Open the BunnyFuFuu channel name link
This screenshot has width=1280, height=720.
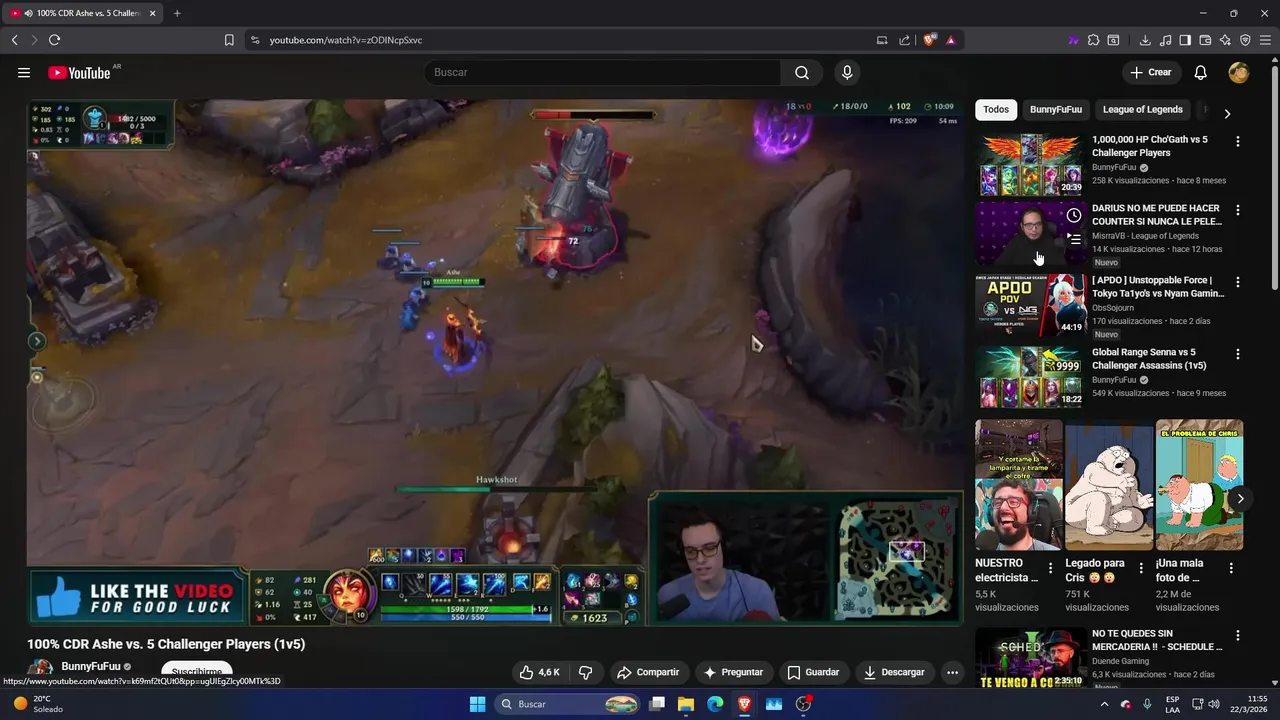coord(91,666)
